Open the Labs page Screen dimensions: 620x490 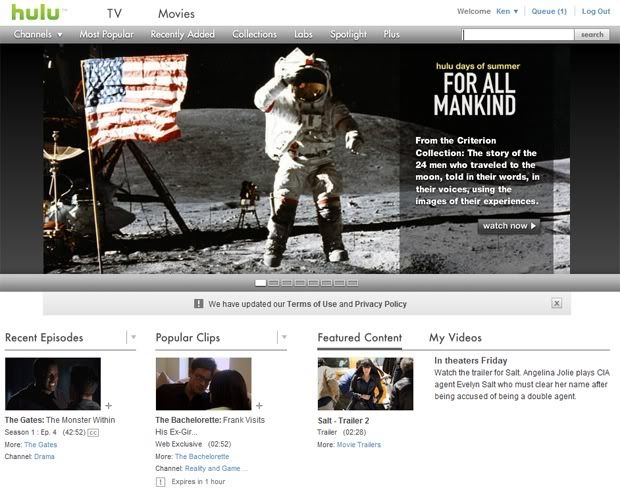point(303,34)
